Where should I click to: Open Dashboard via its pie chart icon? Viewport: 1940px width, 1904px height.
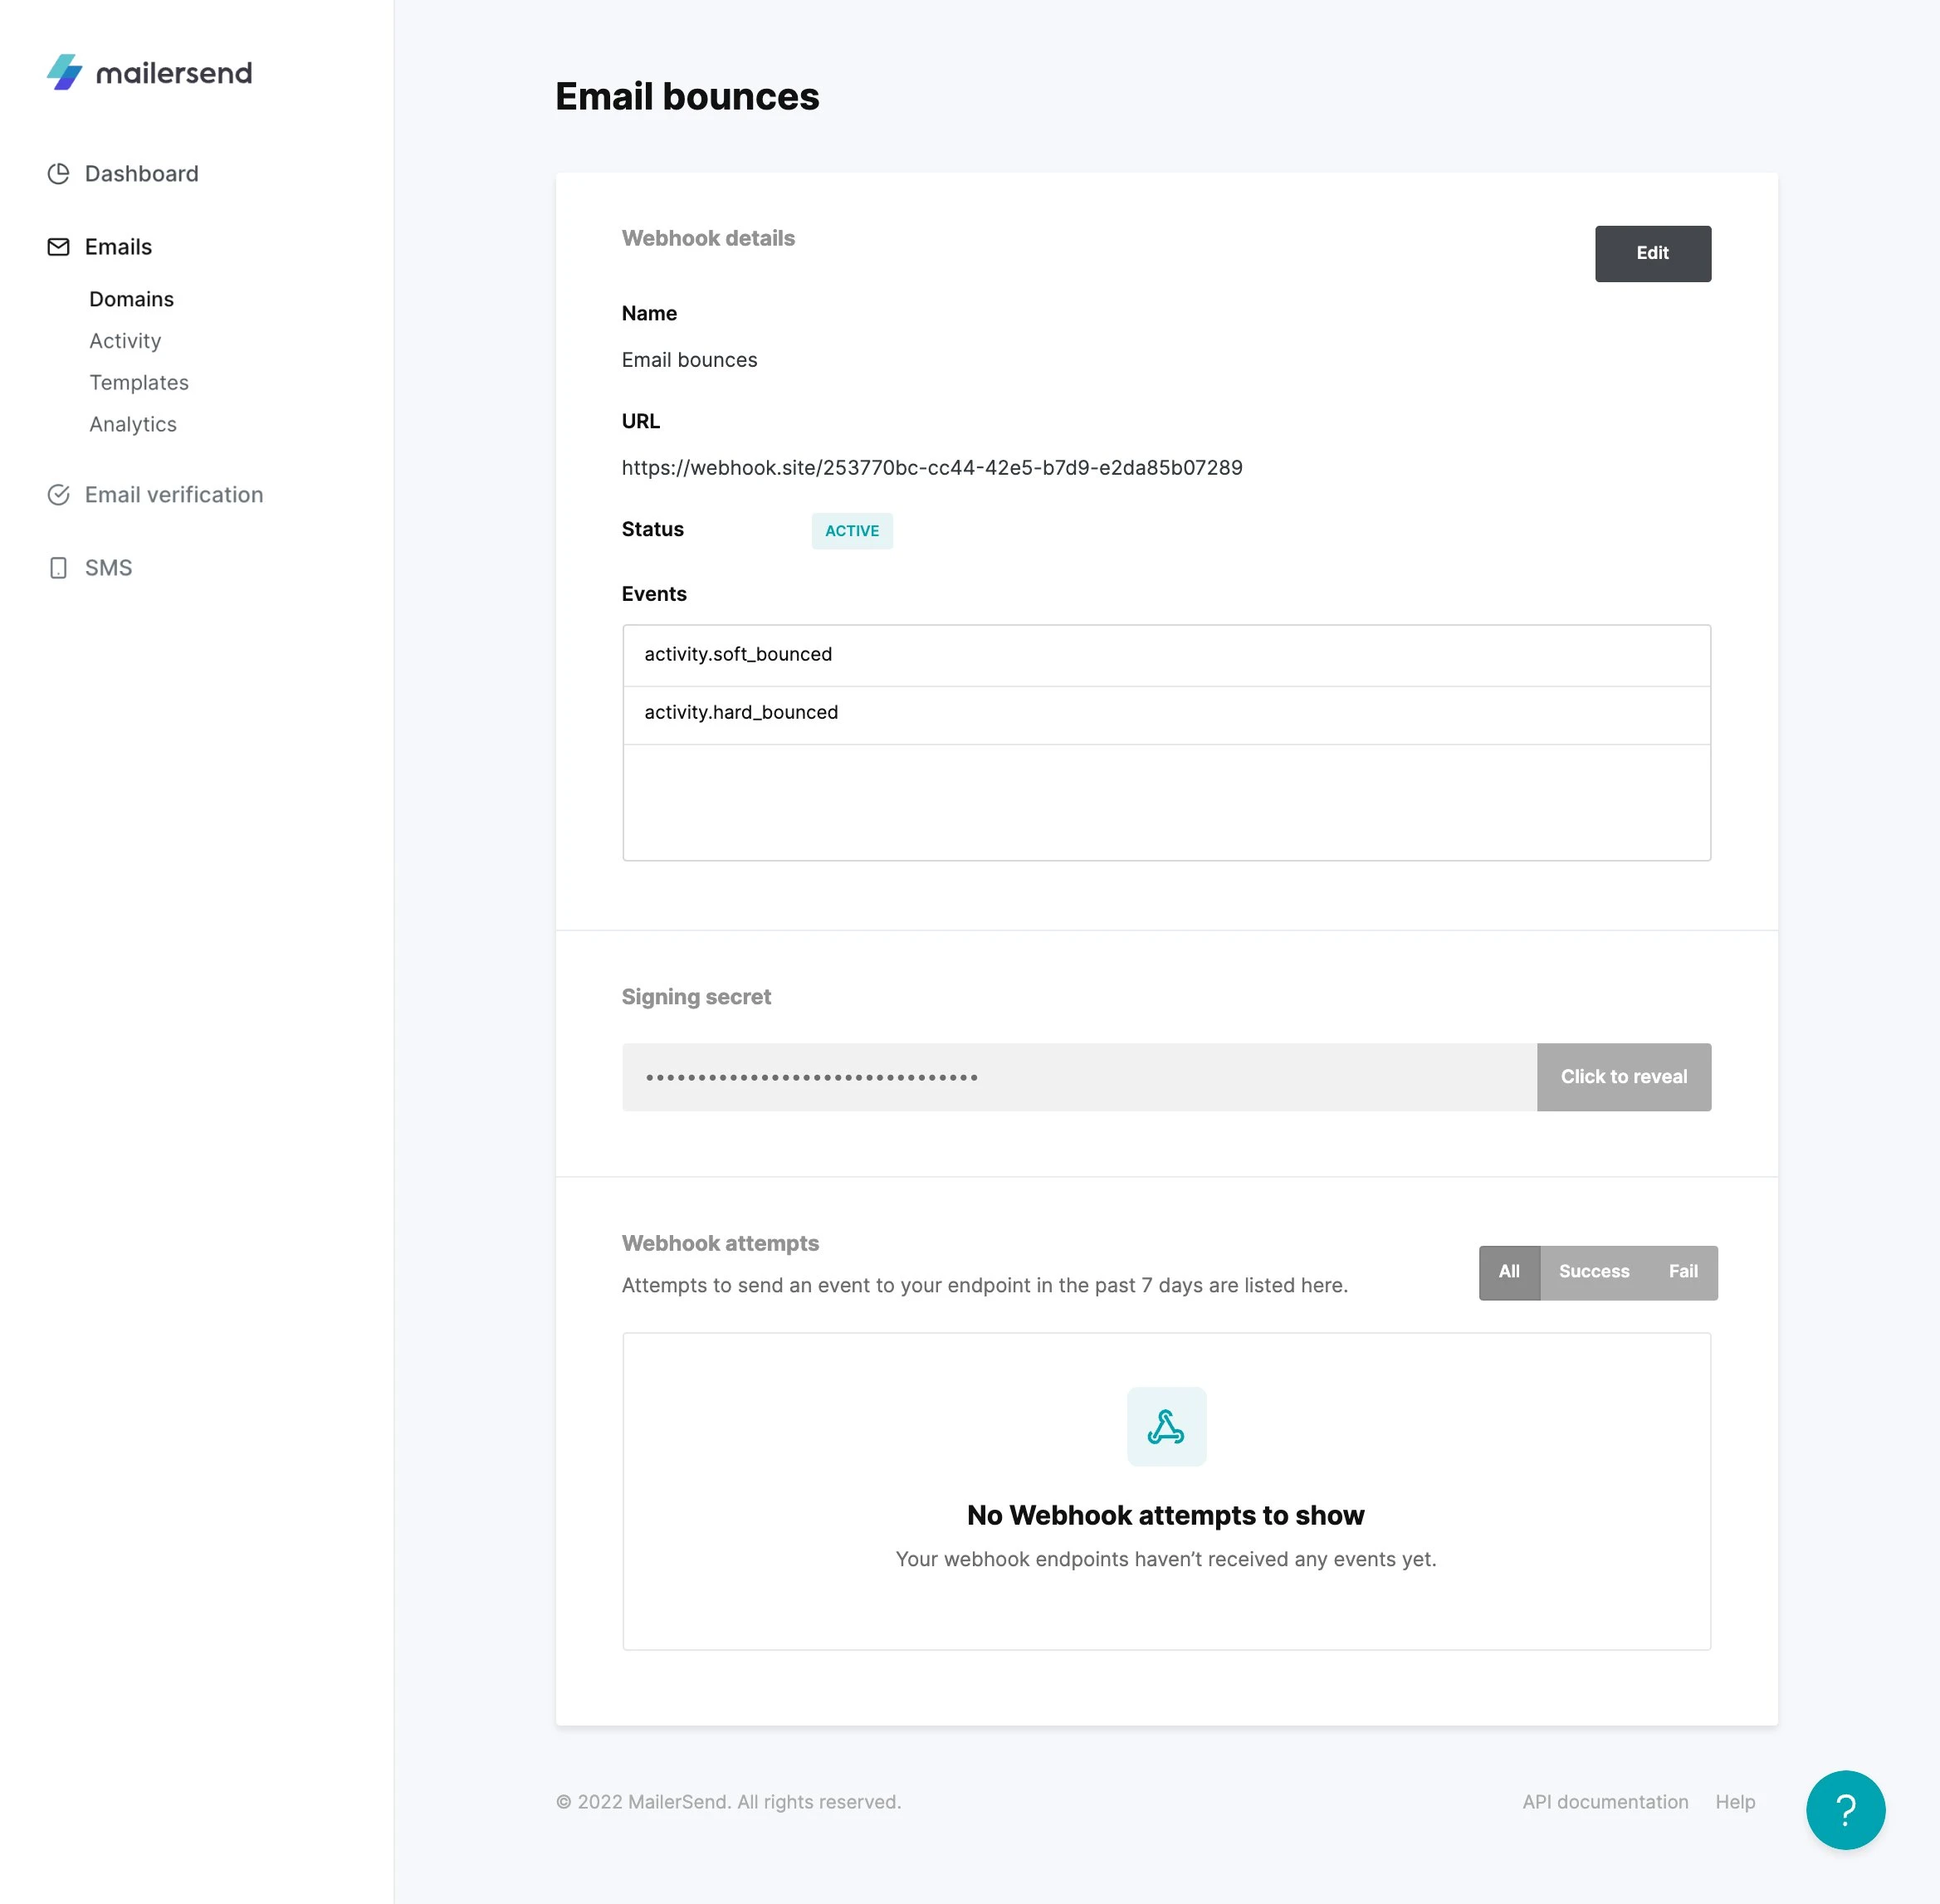click(x=59, y=174)
